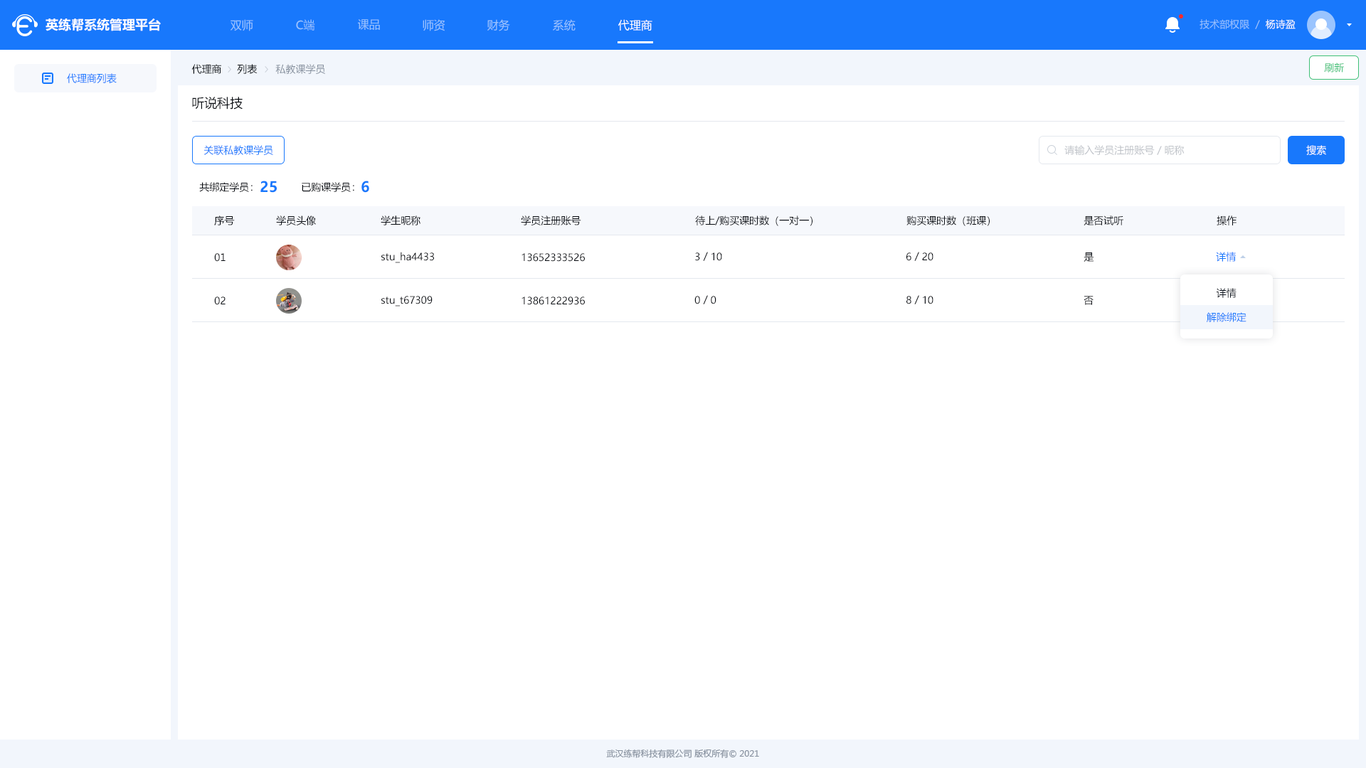Click the 英练帮 platform logo icon
Viewport: 1366px width, 768px height.
coord(25,25)
